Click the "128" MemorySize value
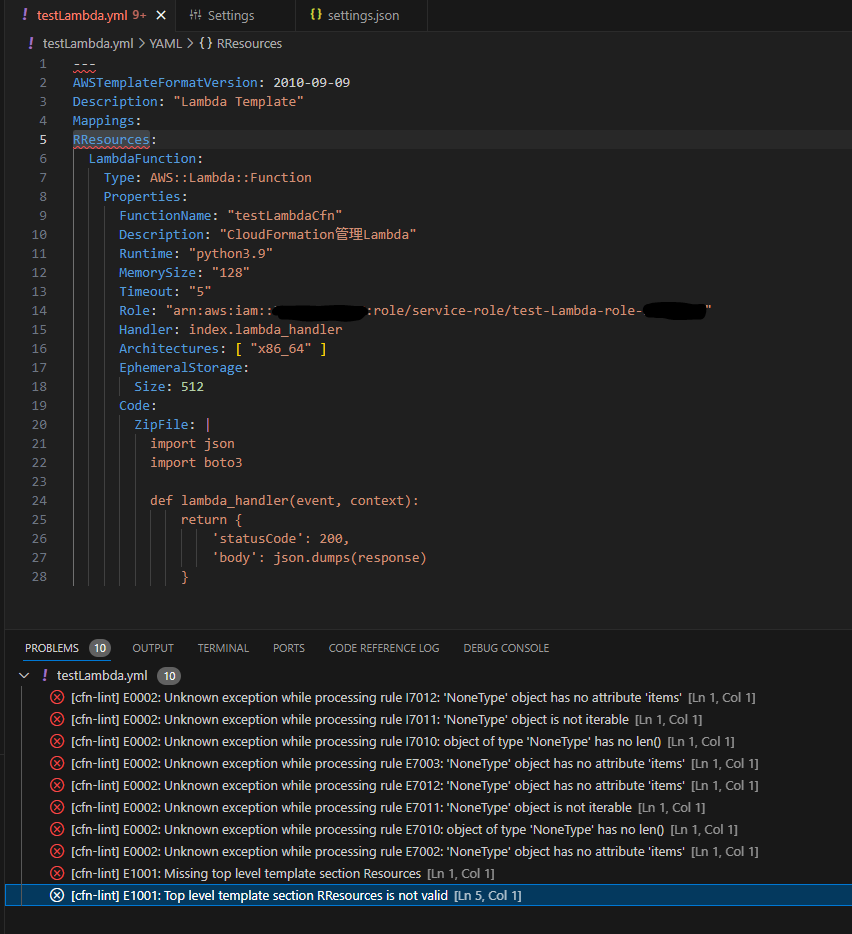Image resolution: width=852 pixels, height=934 pixels. (x=231, y=273)
